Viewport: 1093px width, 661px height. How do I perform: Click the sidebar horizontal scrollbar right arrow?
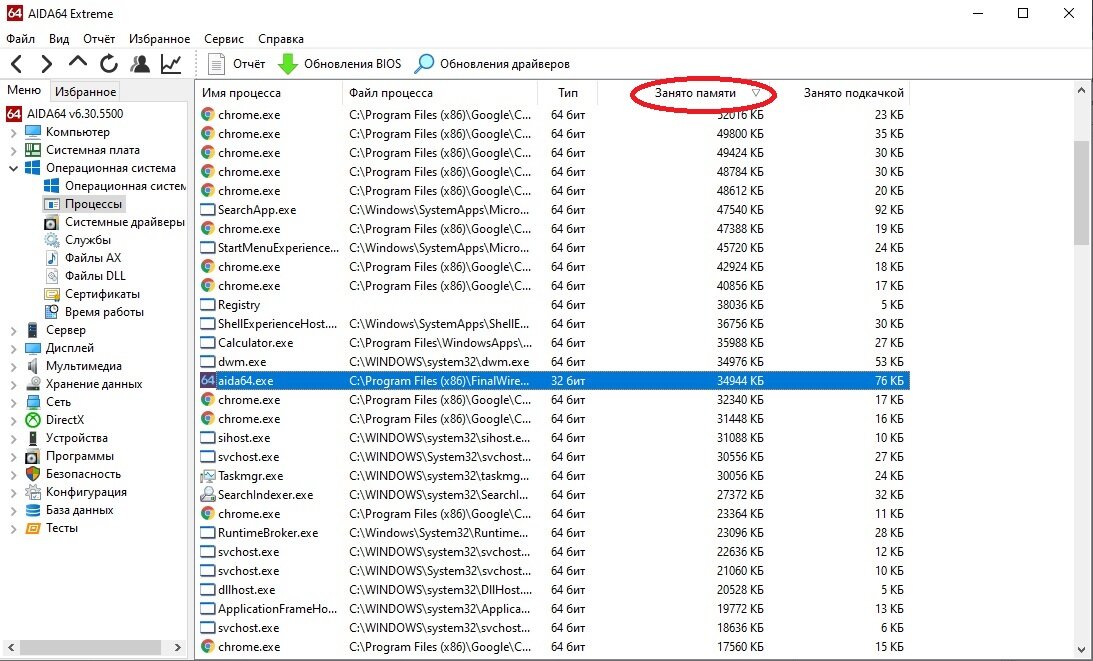(x=178, y=648)
